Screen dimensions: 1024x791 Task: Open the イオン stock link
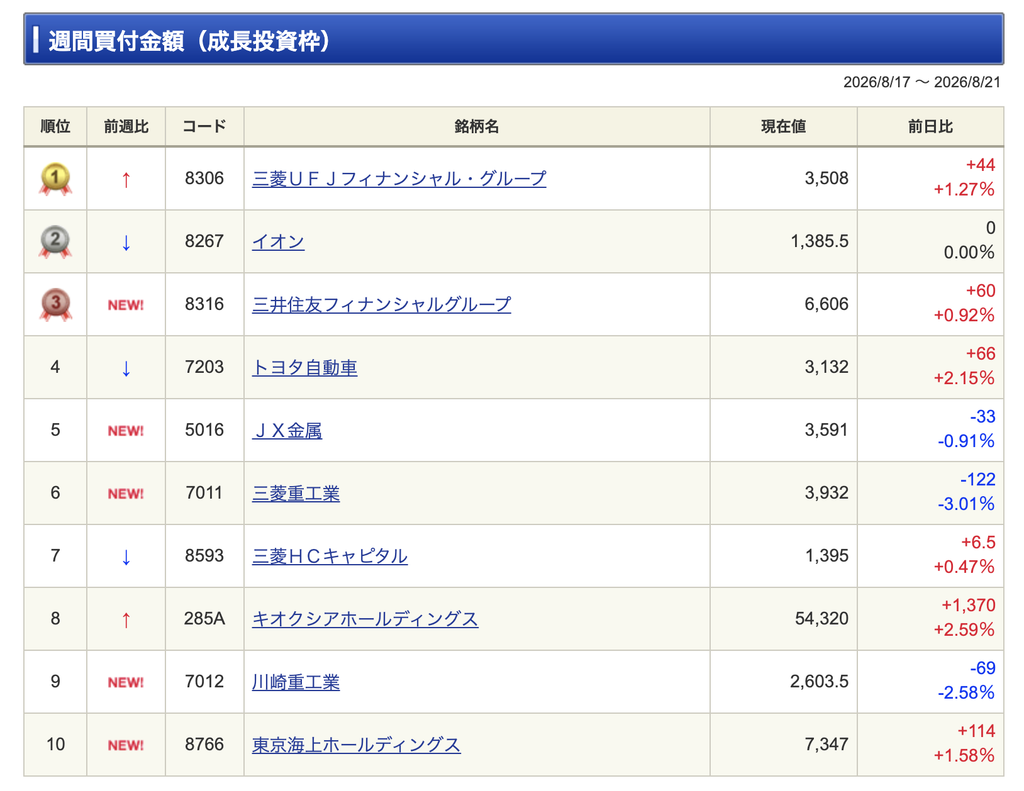tap(278, 242)
